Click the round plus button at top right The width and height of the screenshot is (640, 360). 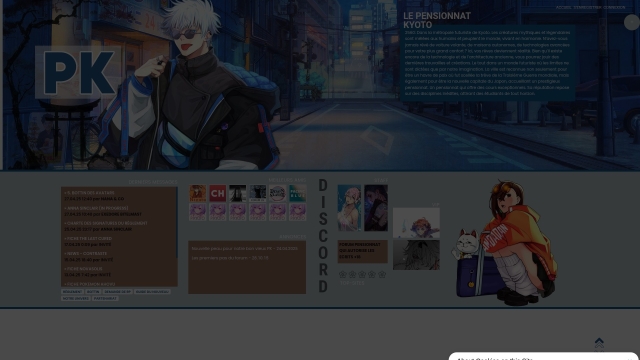tap(631, 22)
